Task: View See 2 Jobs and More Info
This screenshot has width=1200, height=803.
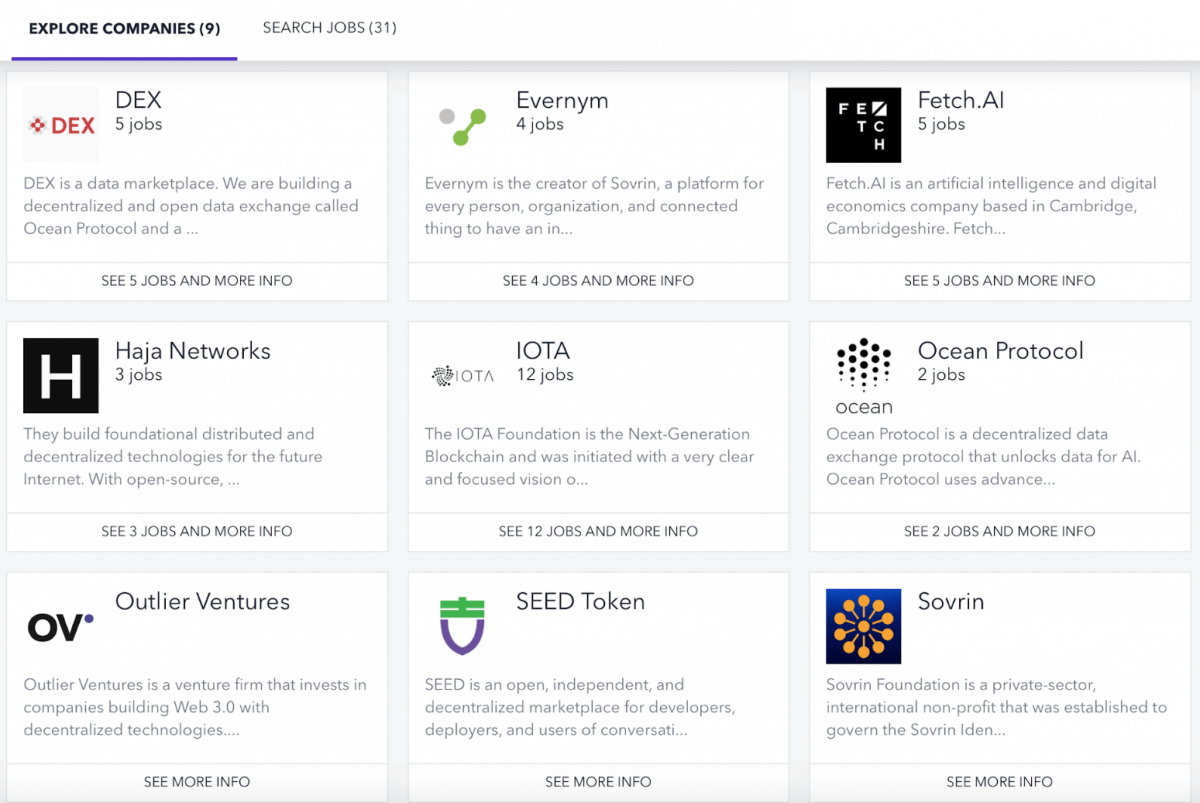Action: 999,532
